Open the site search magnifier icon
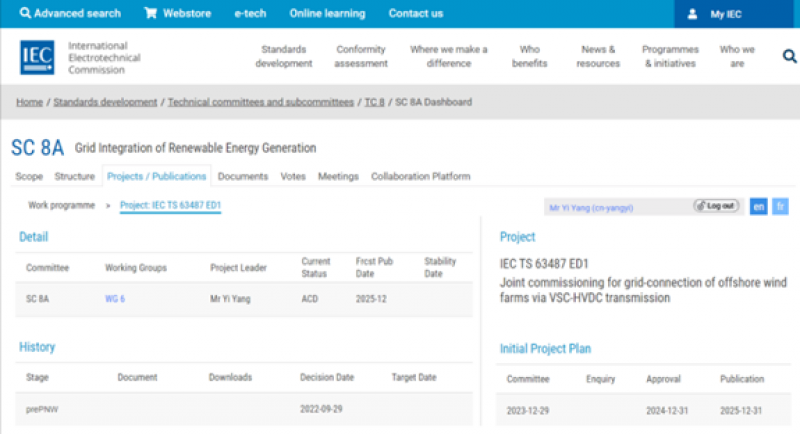This screenshot has height=434, width=800. tap(789, 57)
